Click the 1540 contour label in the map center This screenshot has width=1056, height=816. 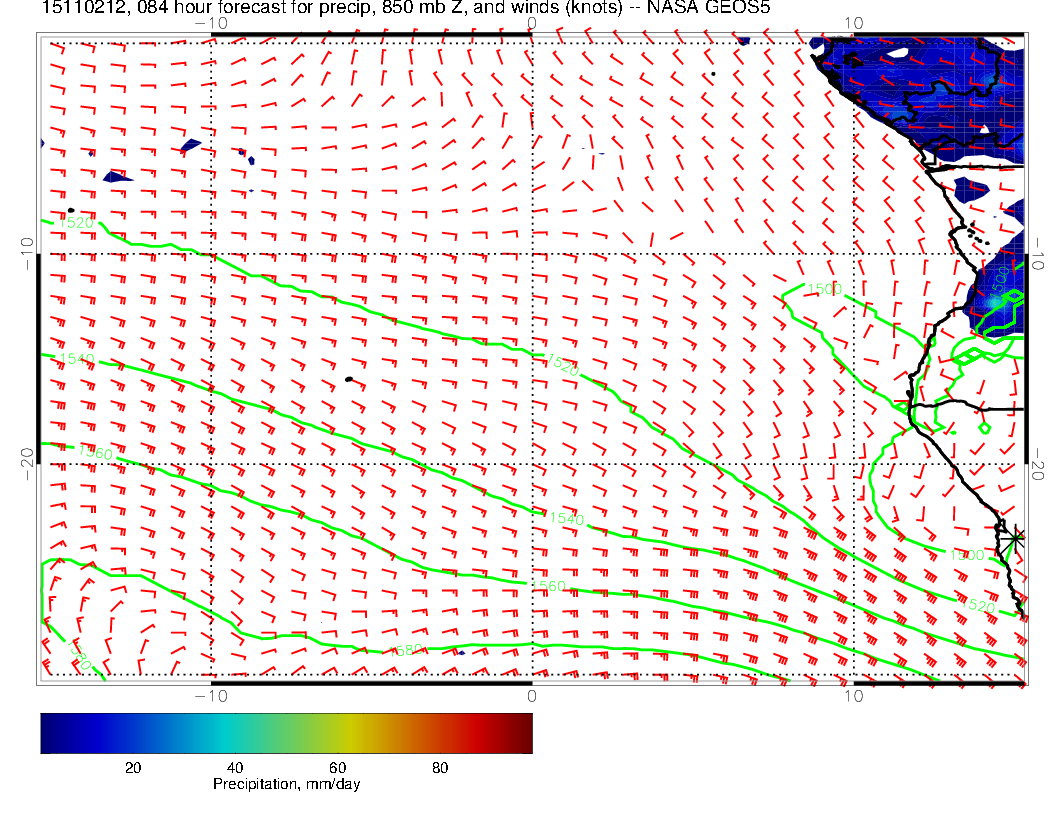click(x=564, y=518)
